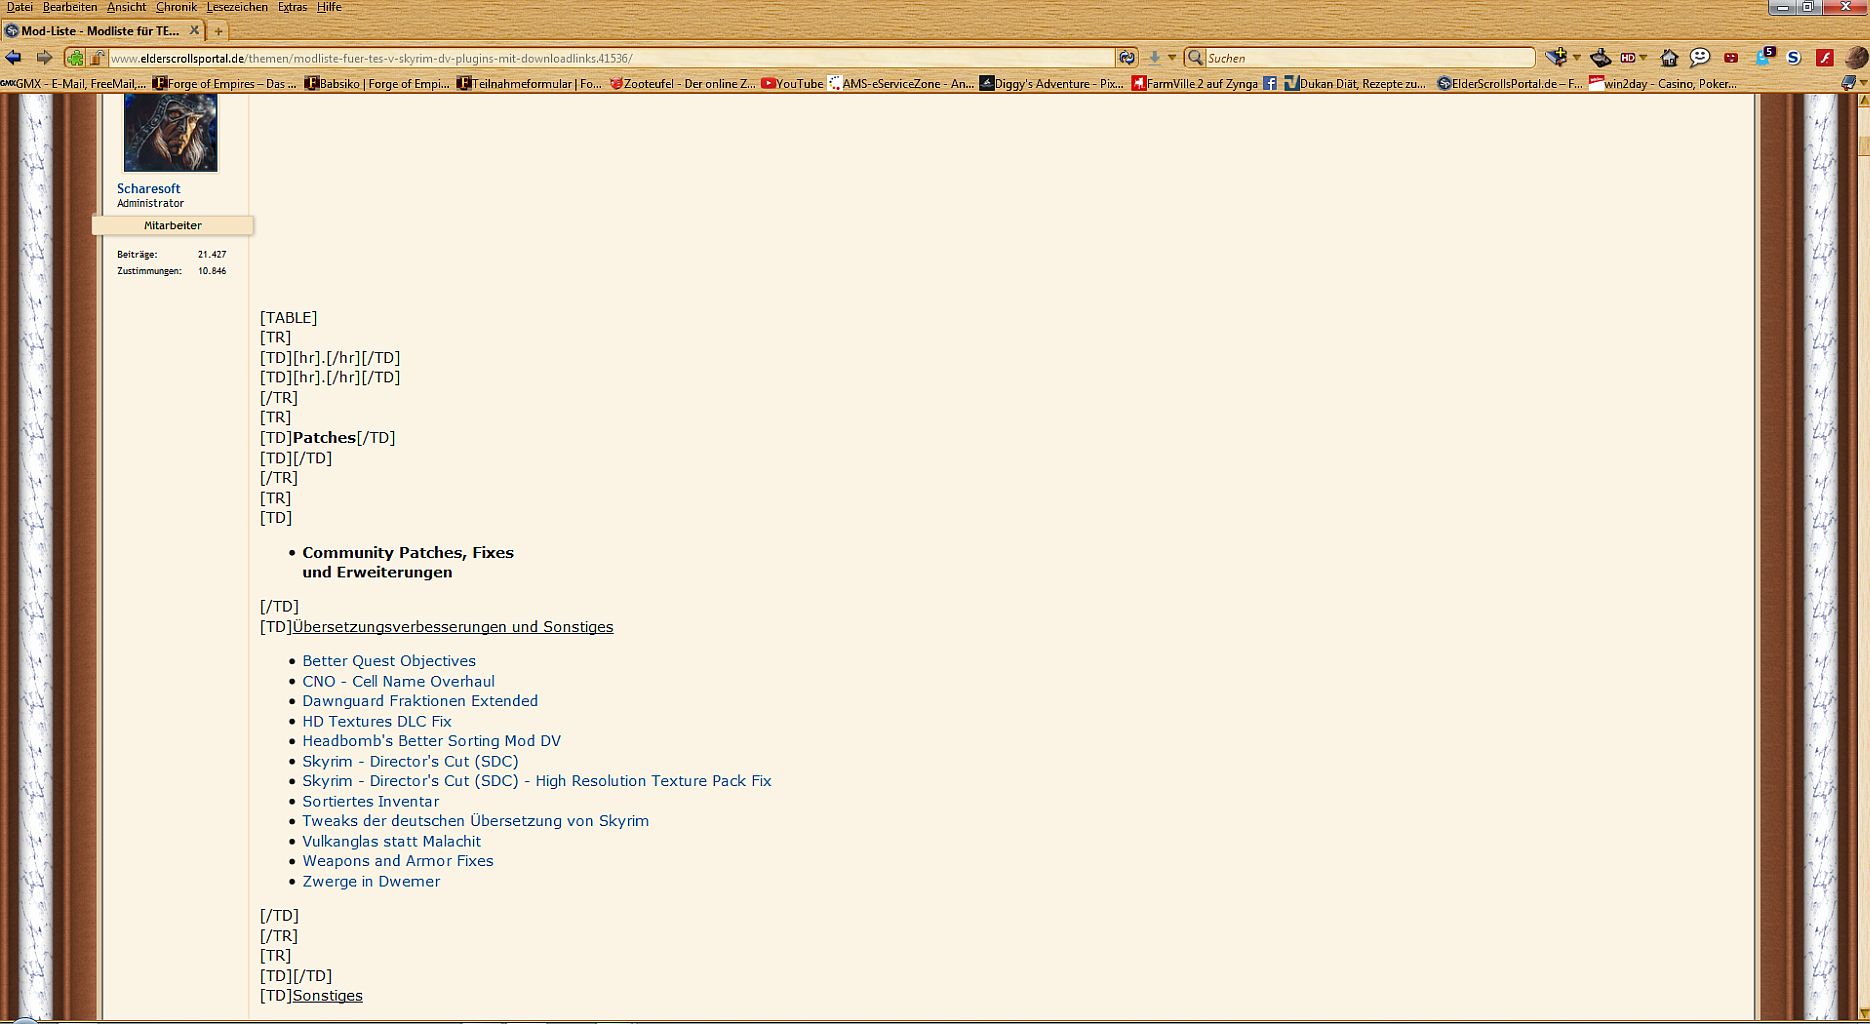Click the ghost icon with badge 5
The width and height of the screenshot is (1870, 1024).
[1763, 57]
